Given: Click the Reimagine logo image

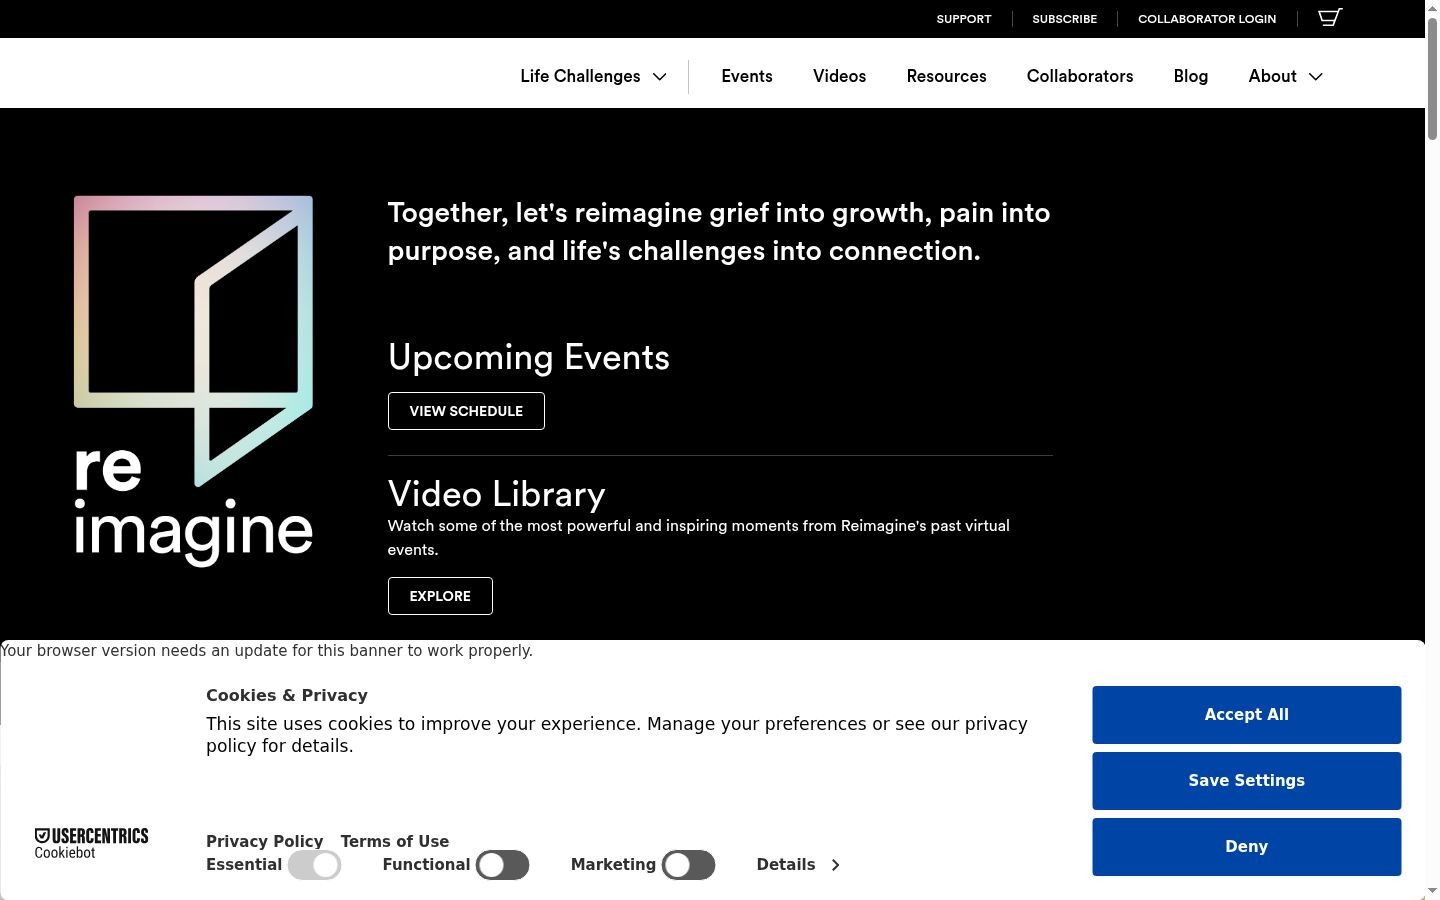Looking at the screenshot, I should [193, 381].
